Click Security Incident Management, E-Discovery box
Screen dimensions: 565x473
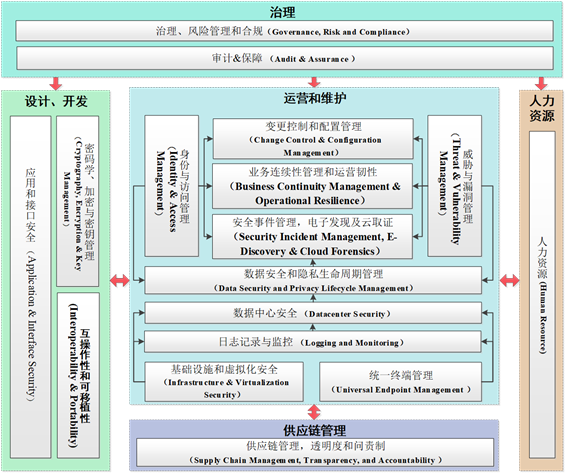pos(312,237)
